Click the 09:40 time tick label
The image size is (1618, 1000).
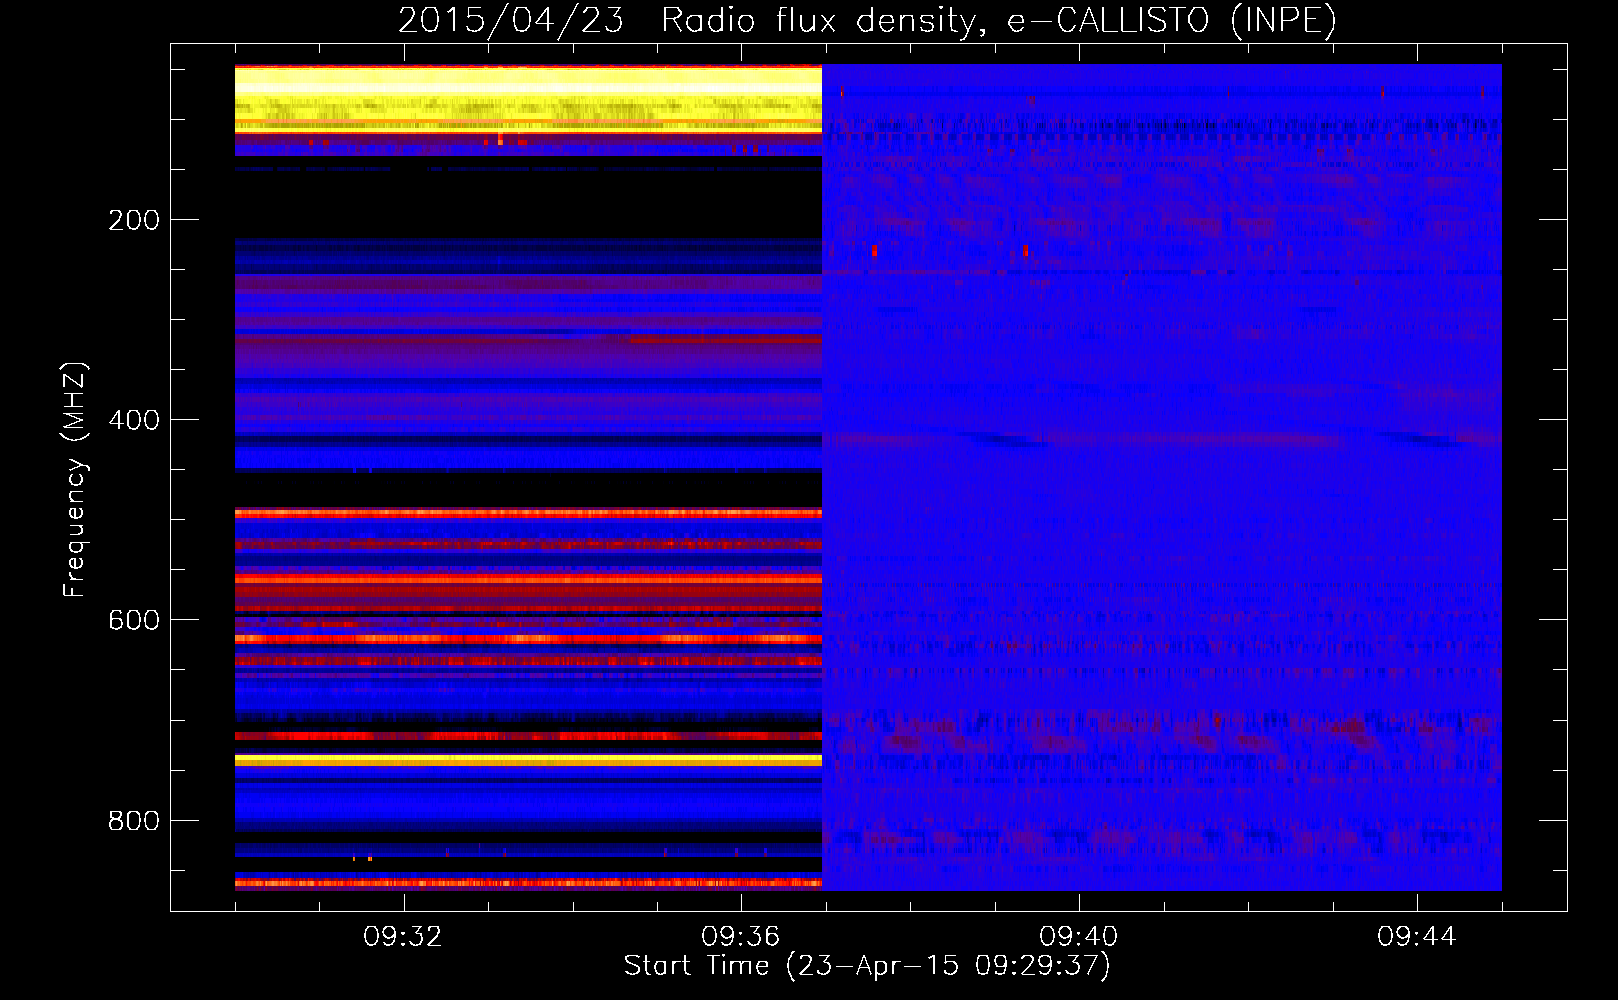(1079, 937)
